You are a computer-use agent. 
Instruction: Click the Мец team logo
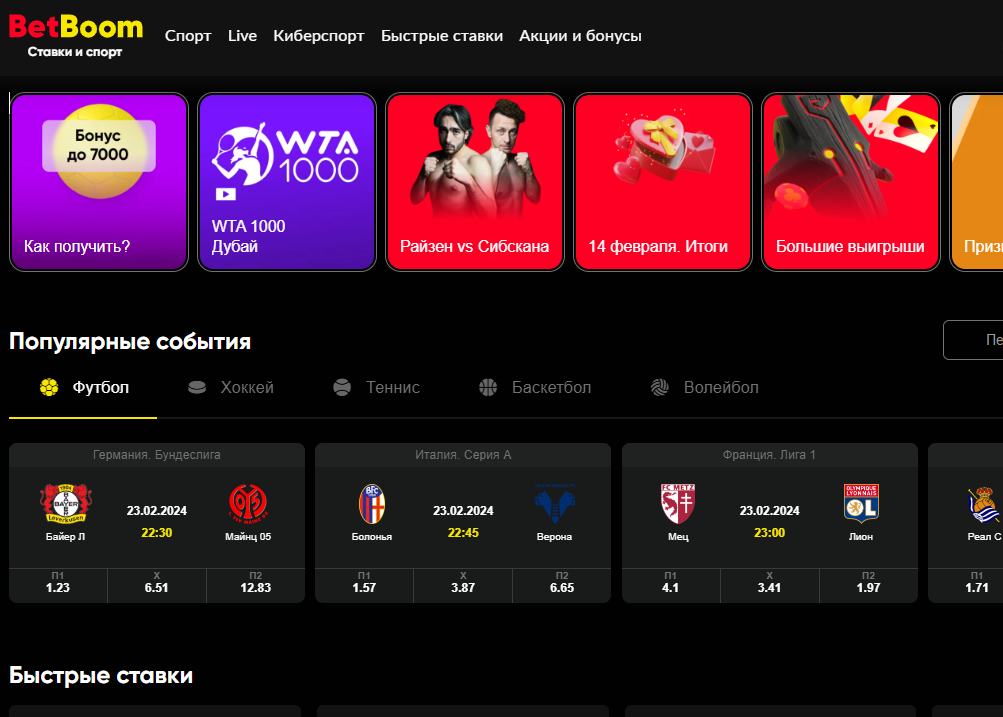[678, 503]
